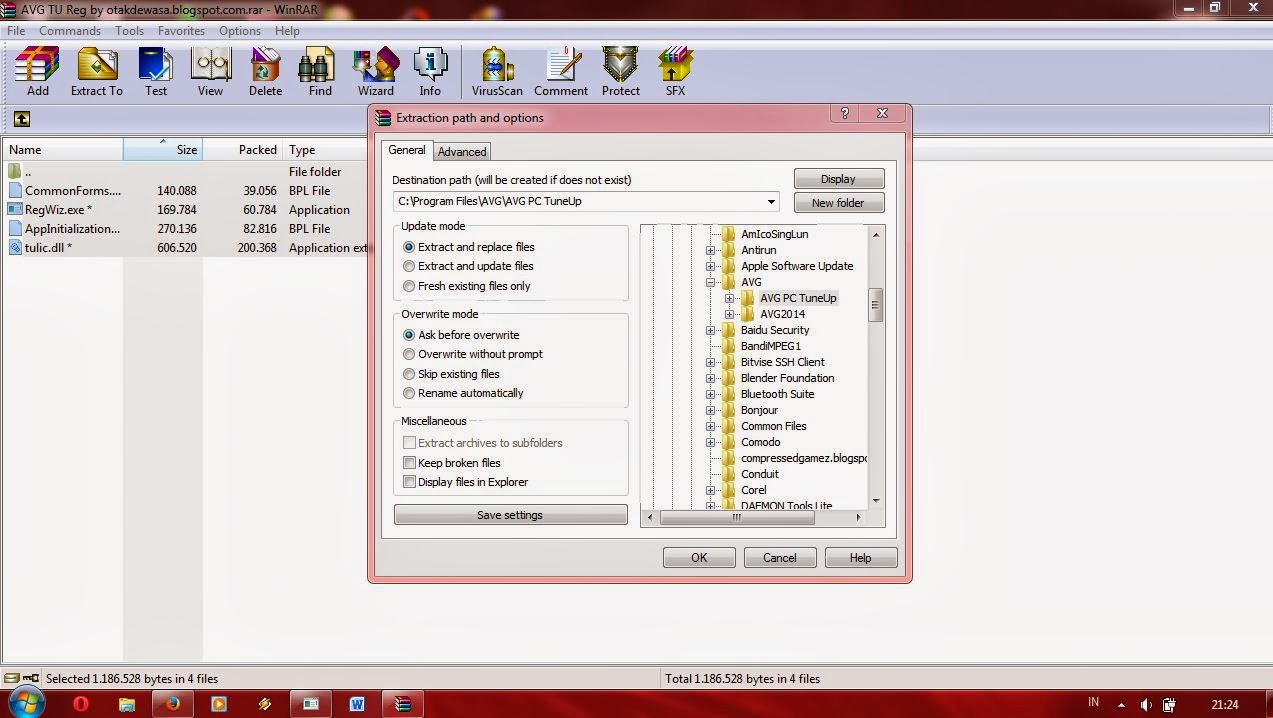Select the RegWiz.exe file icon
The width and height of the screenshot is (1273, 718).
(15, 210)
